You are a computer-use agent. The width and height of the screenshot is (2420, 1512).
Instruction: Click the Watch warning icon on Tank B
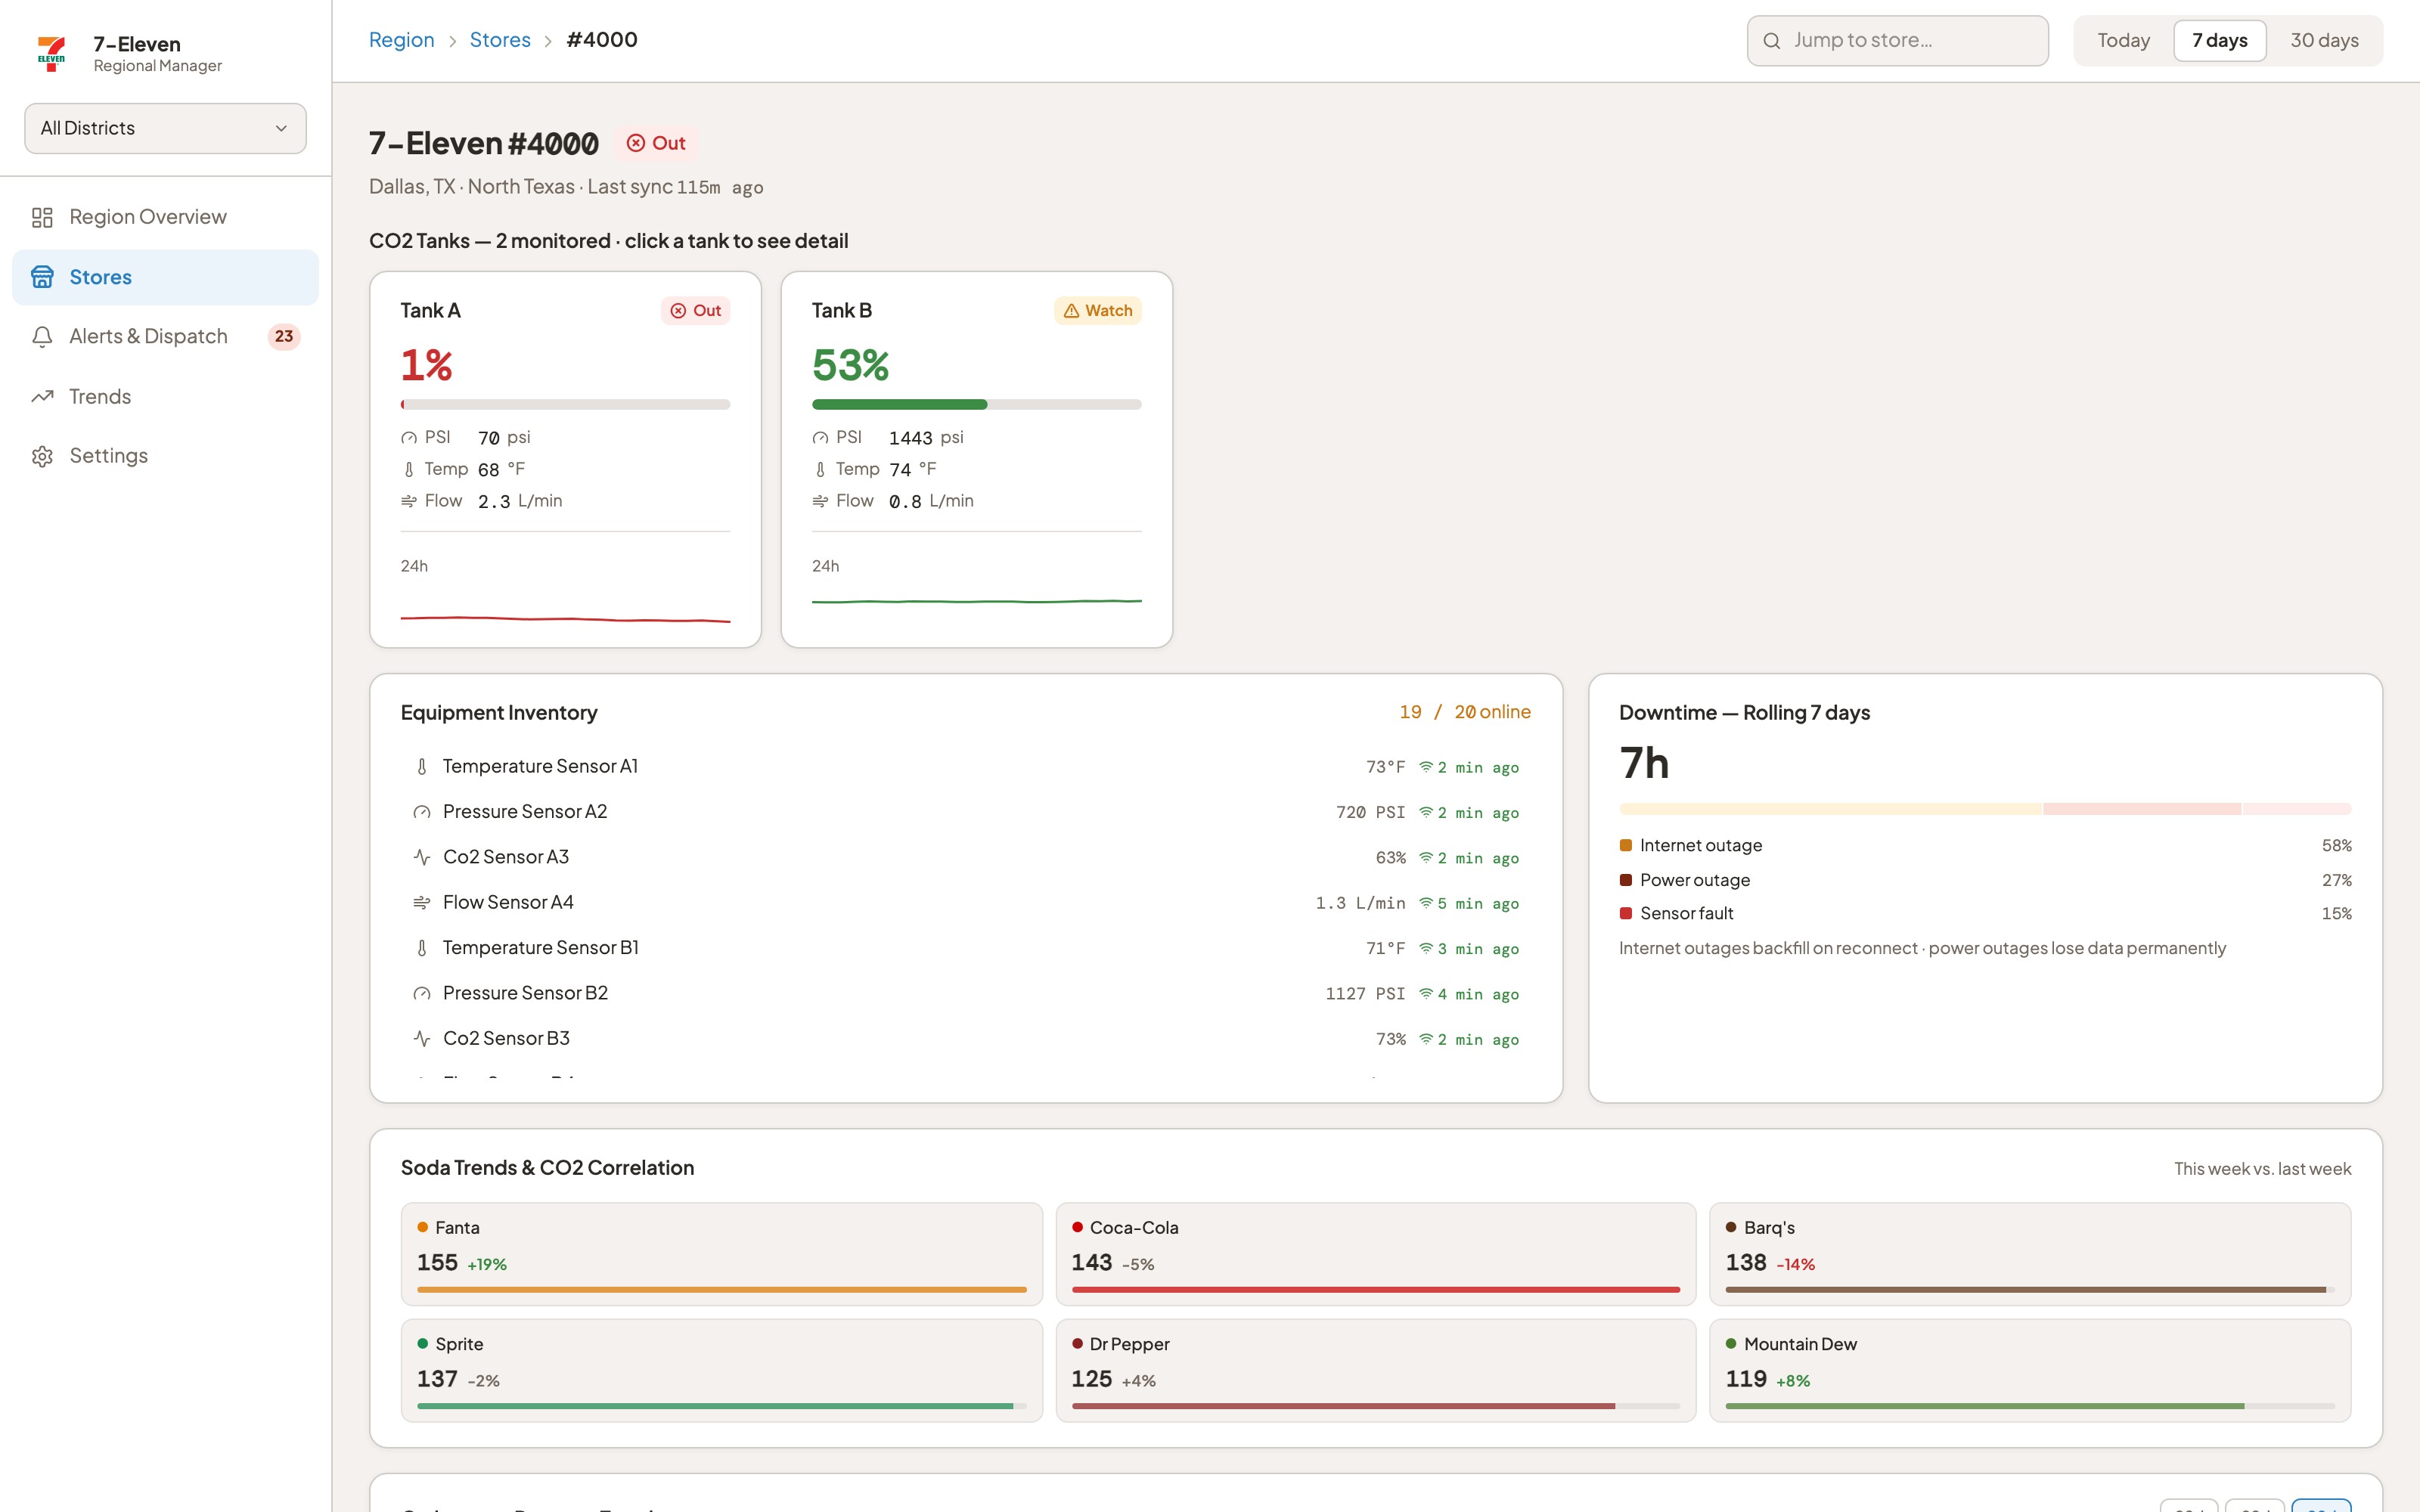pyautogui.click(x=1071, y=311)
